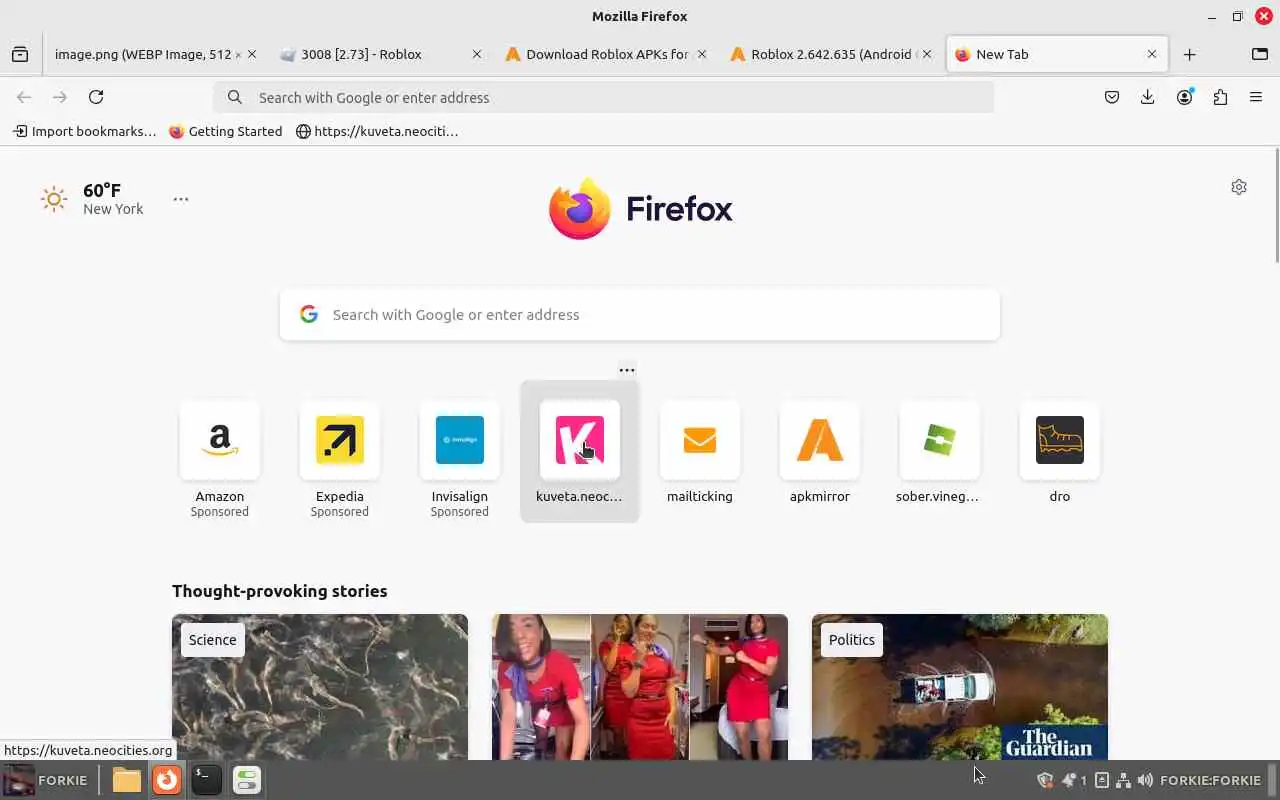This screenshot has height=800, width=1280.
Task: Open the Science story thumbnail
Action: [320, 687]
